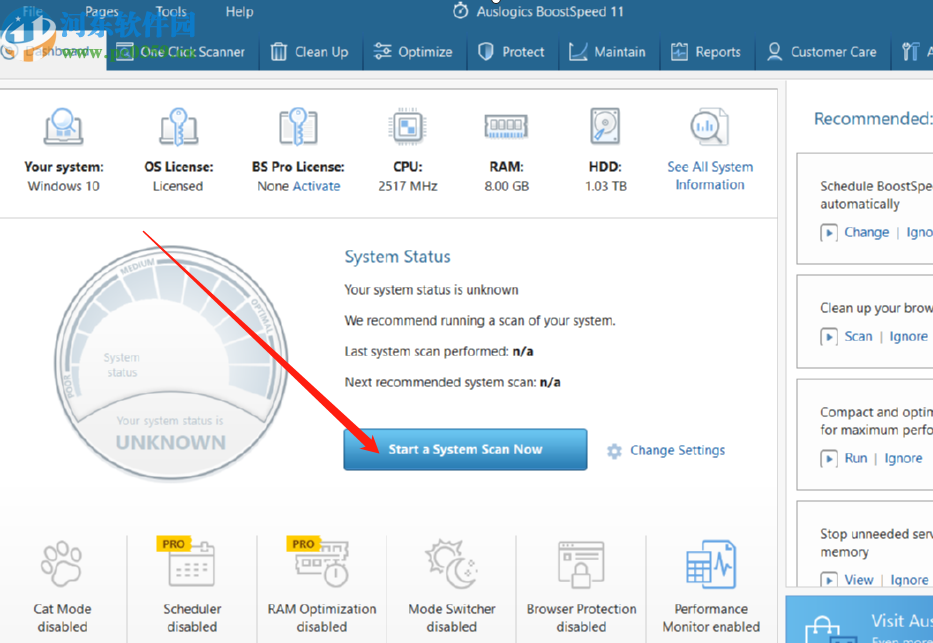The image size is (933, 643).
Task: Click the Change Settings gear icon
Action: [614, 451]
